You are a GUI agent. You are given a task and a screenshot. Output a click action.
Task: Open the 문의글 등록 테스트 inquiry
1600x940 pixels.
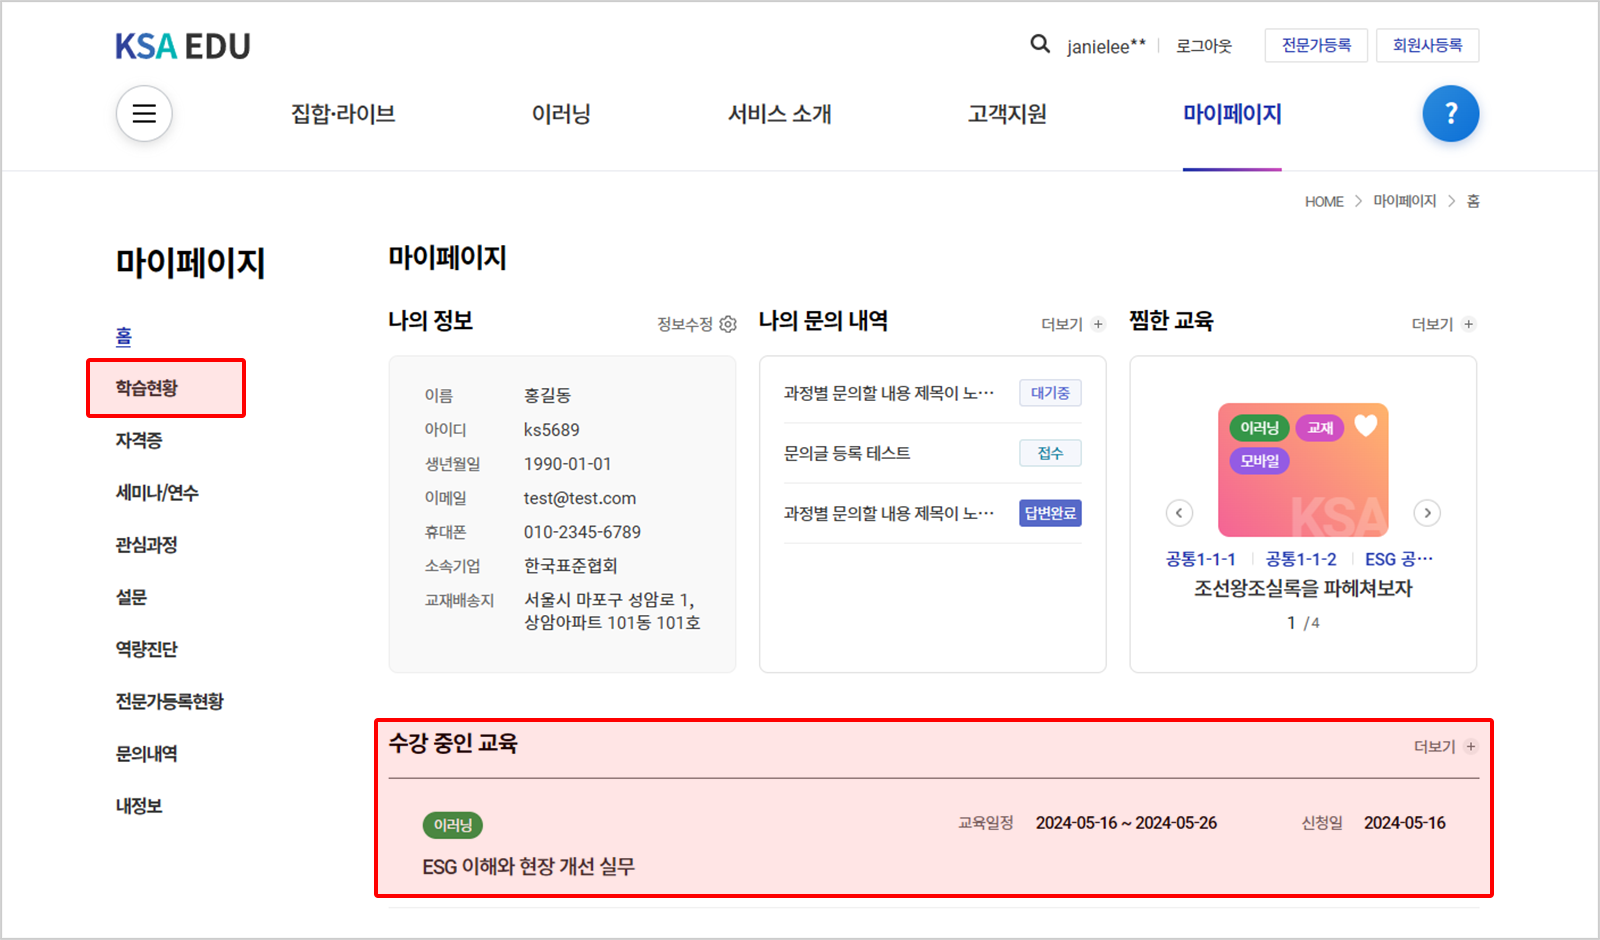click(847, 453)
